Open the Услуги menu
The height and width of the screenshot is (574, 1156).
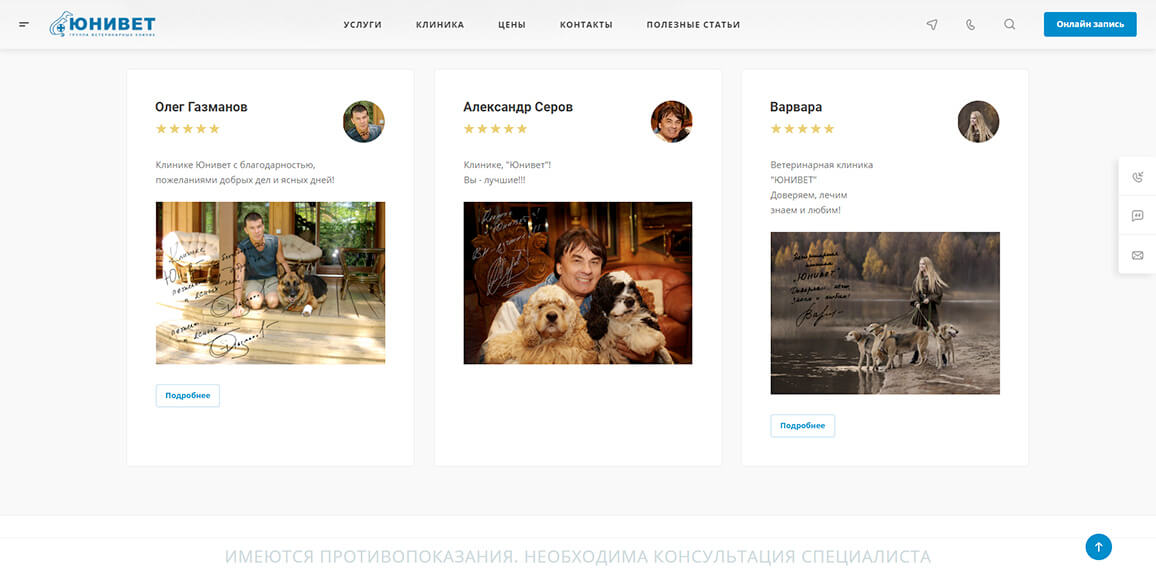click(x=363, y=25)
